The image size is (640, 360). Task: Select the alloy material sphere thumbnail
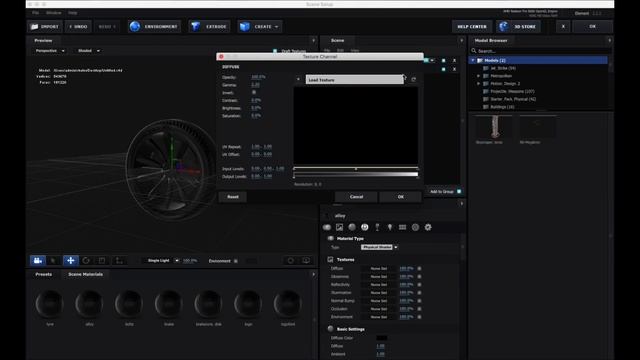[89, 304]
